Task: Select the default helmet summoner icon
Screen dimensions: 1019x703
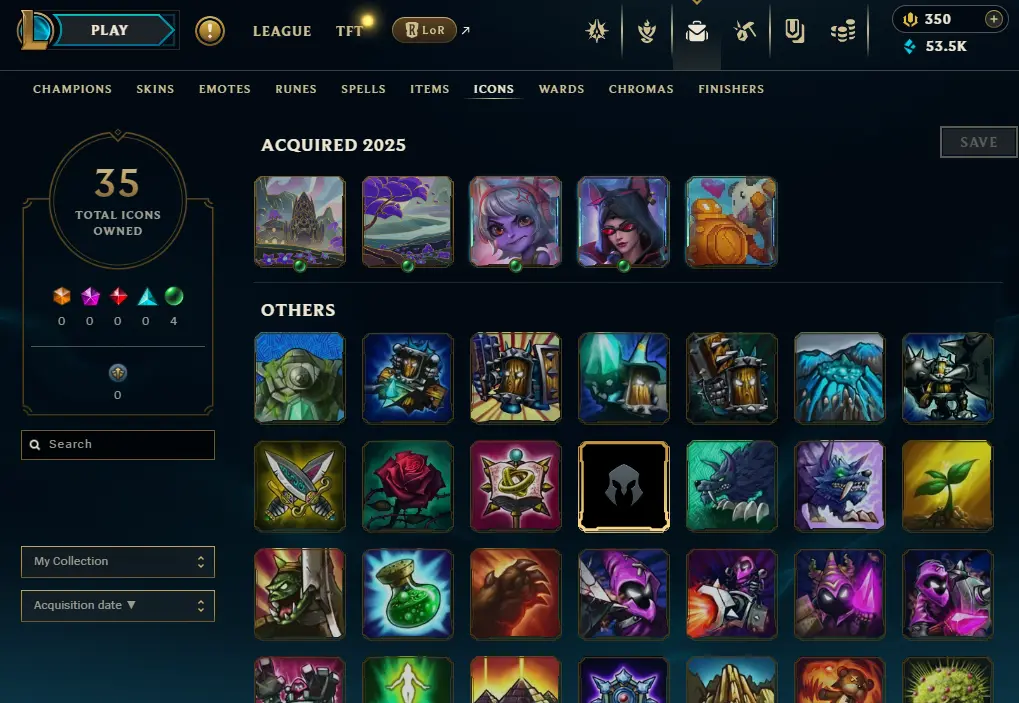Action: [623, 486]
